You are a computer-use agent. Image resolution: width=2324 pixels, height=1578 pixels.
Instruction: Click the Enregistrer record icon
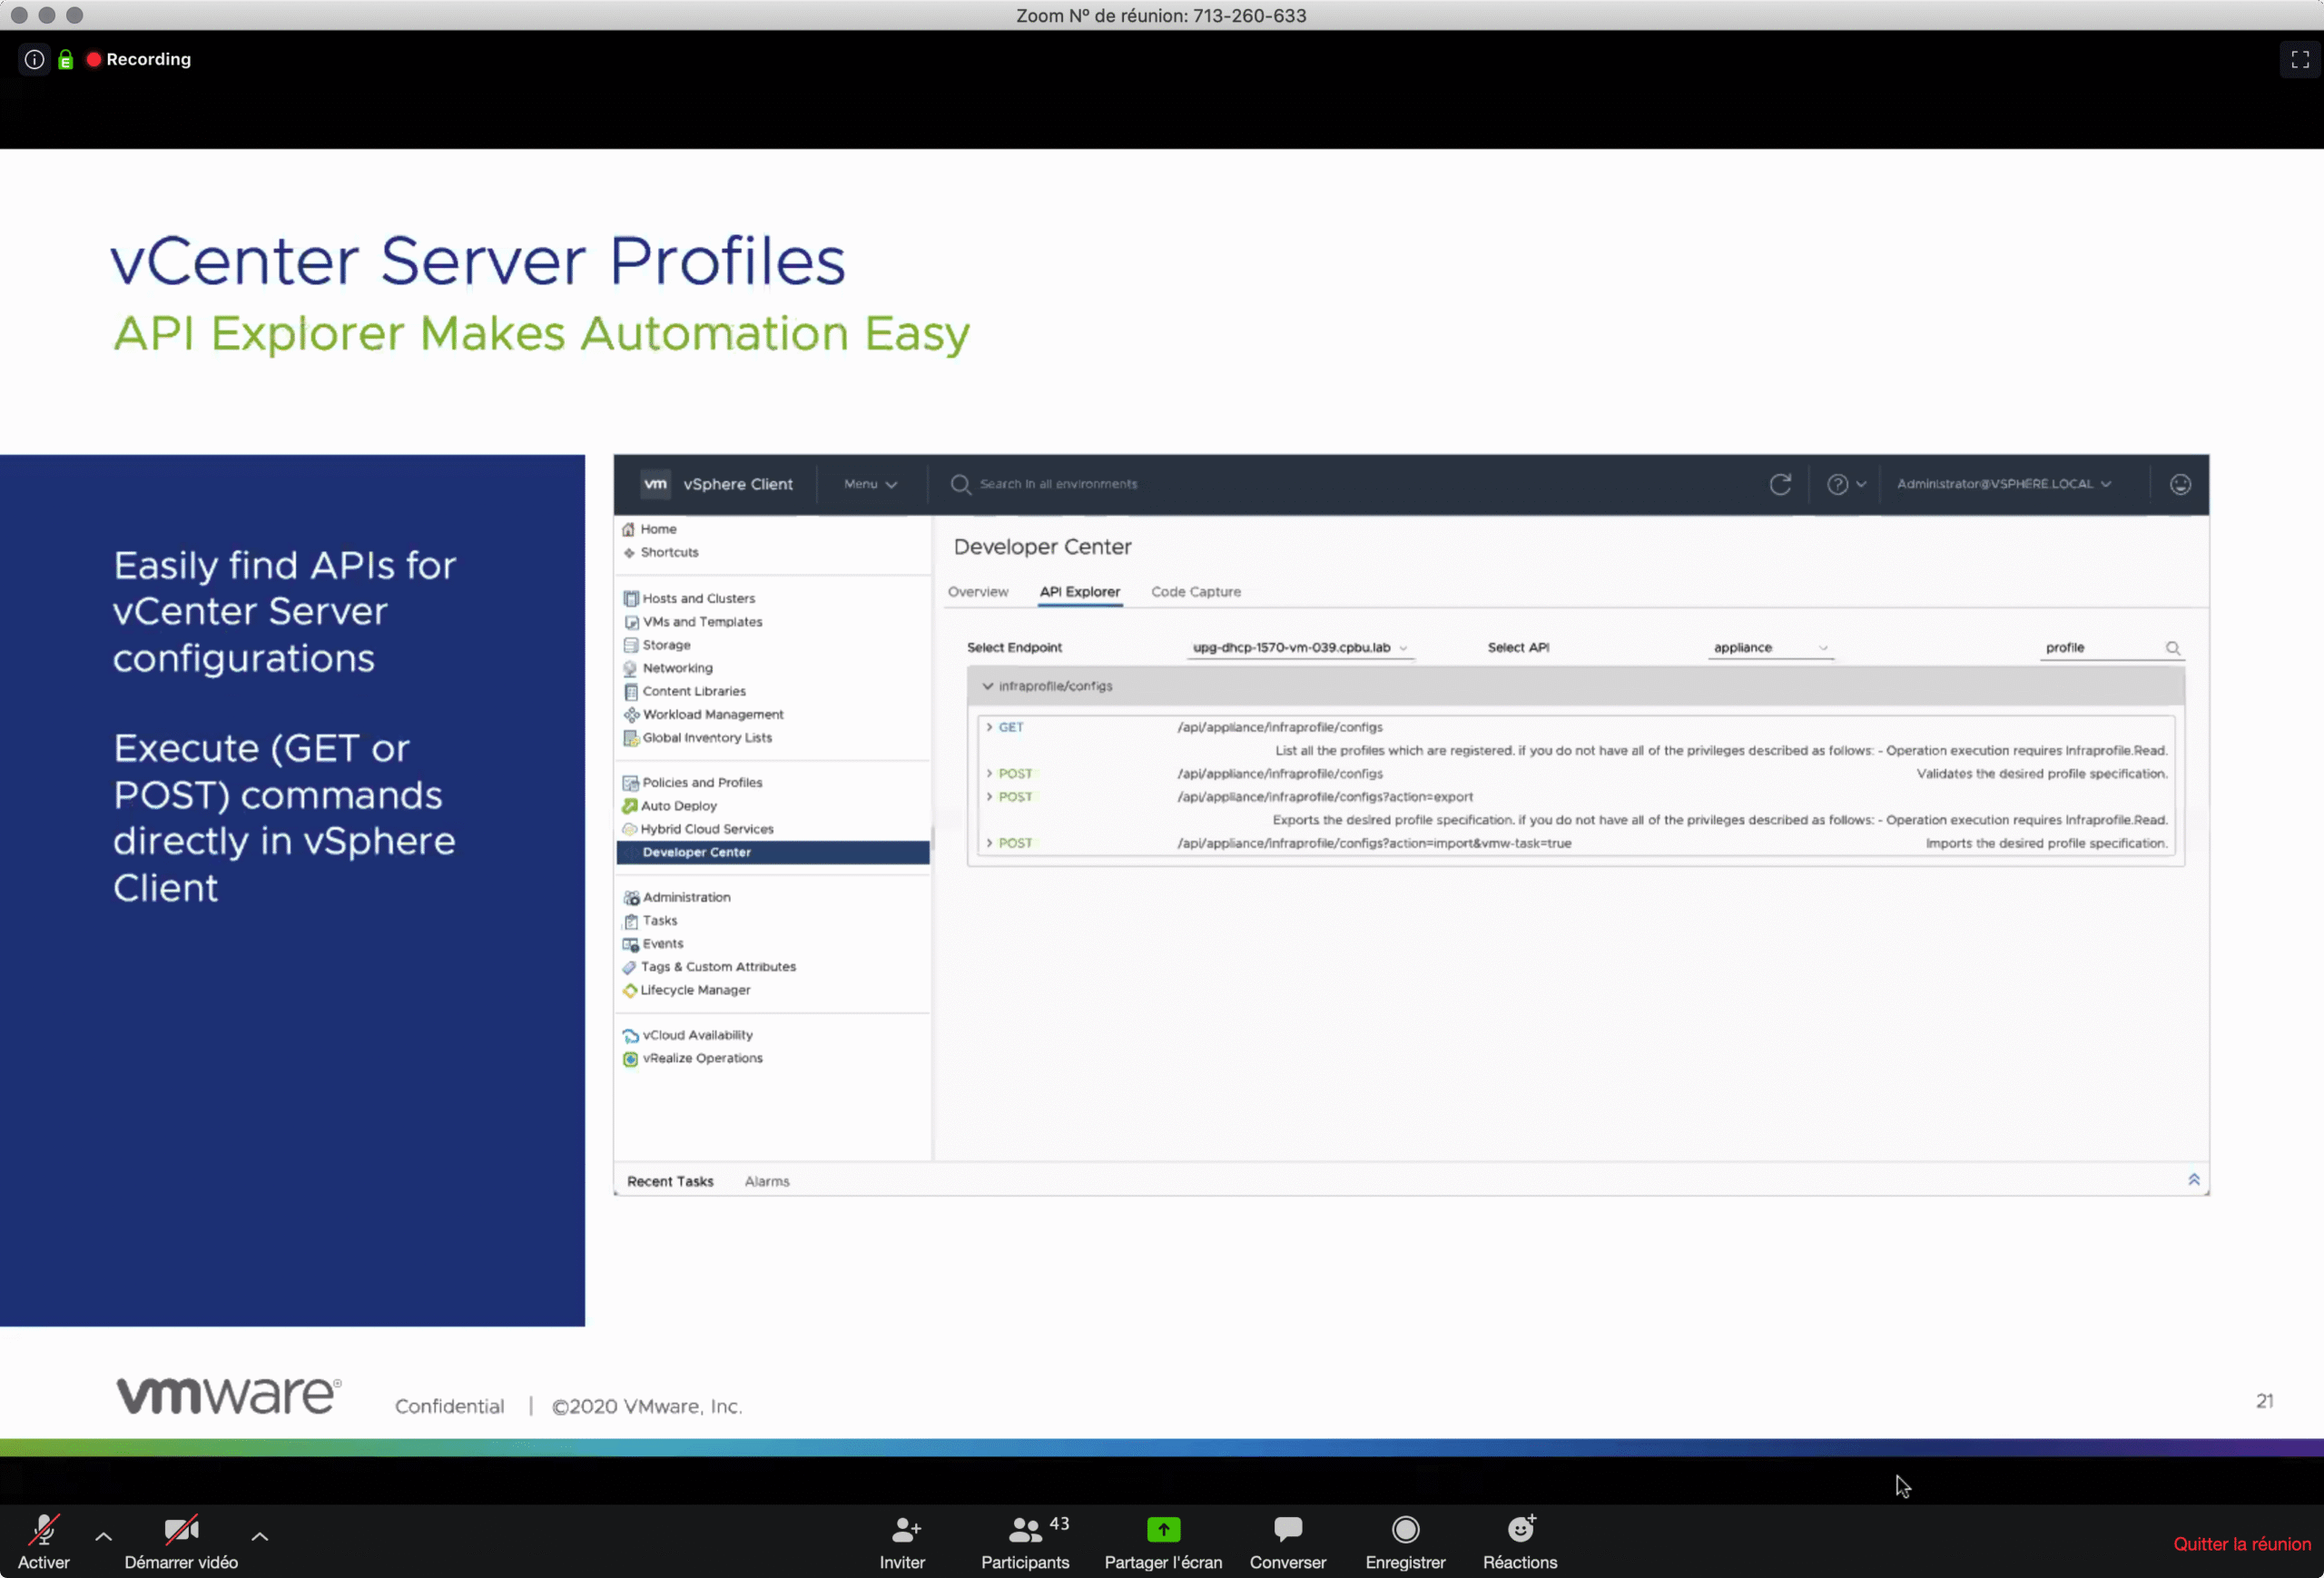pyautogui.click(x=1405, y=1530)
